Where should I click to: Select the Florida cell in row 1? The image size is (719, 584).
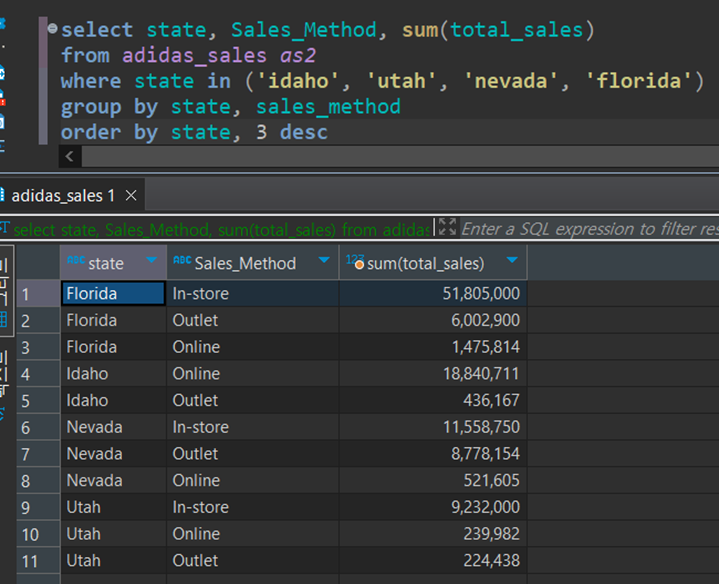[x=113, y=294]
